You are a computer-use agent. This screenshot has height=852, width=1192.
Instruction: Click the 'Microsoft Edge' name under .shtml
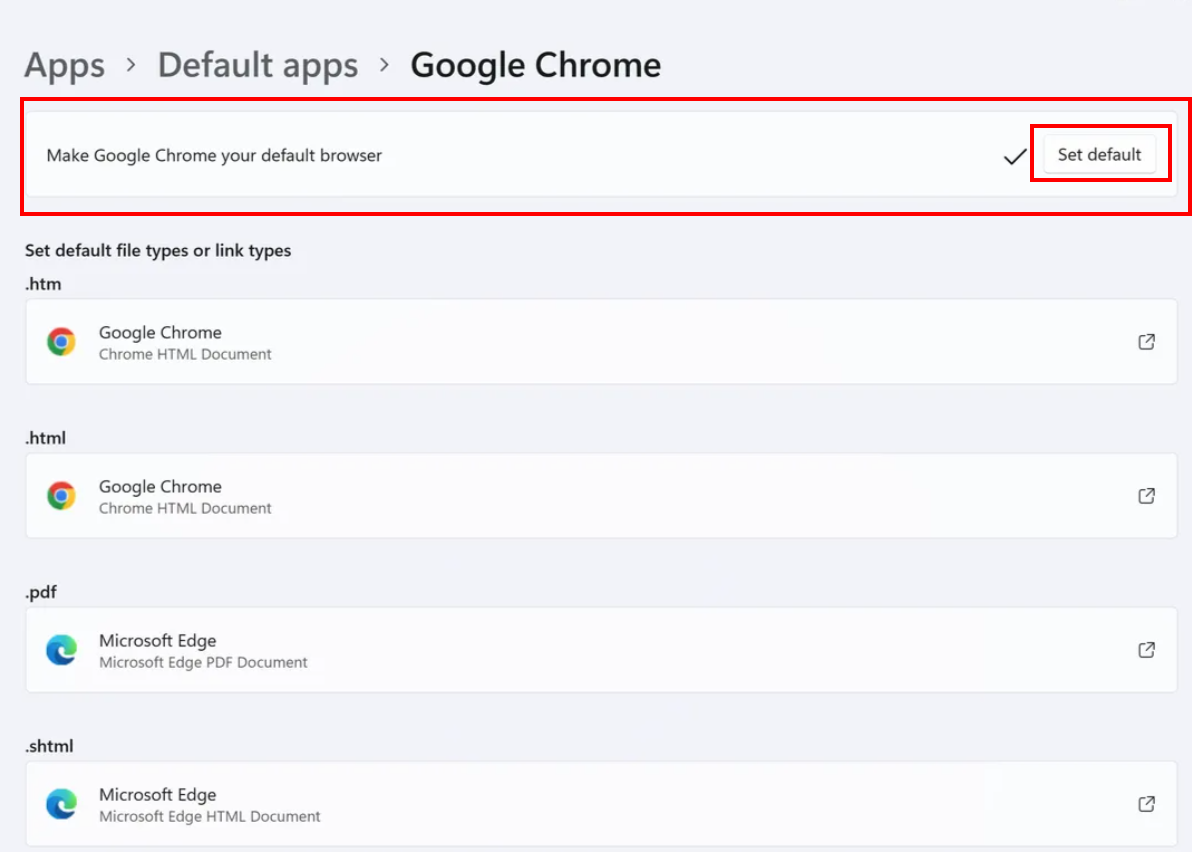(157, 795)
